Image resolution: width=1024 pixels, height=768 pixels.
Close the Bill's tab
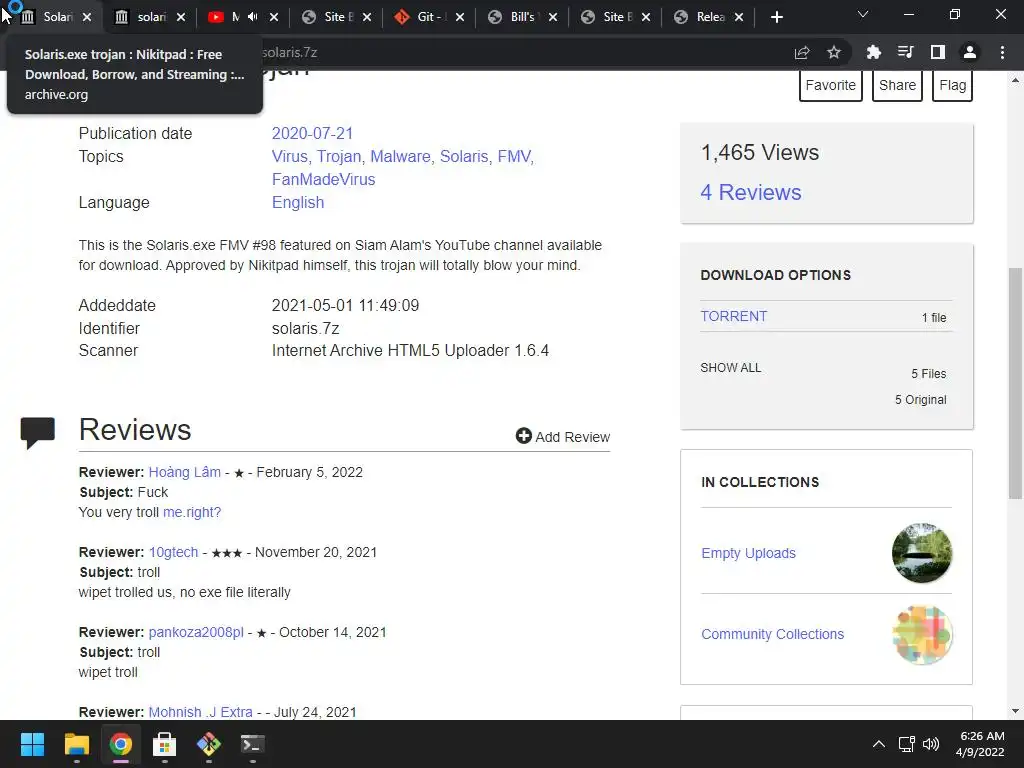point(553,17)
